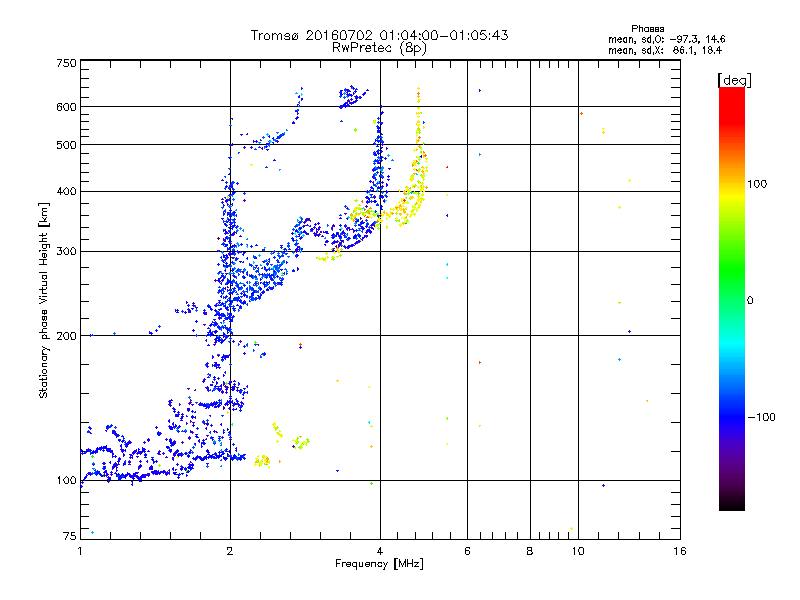Click the 'RwPretec (8p)' subtitle
Viewport: 800px width, 600px height.
379,48
